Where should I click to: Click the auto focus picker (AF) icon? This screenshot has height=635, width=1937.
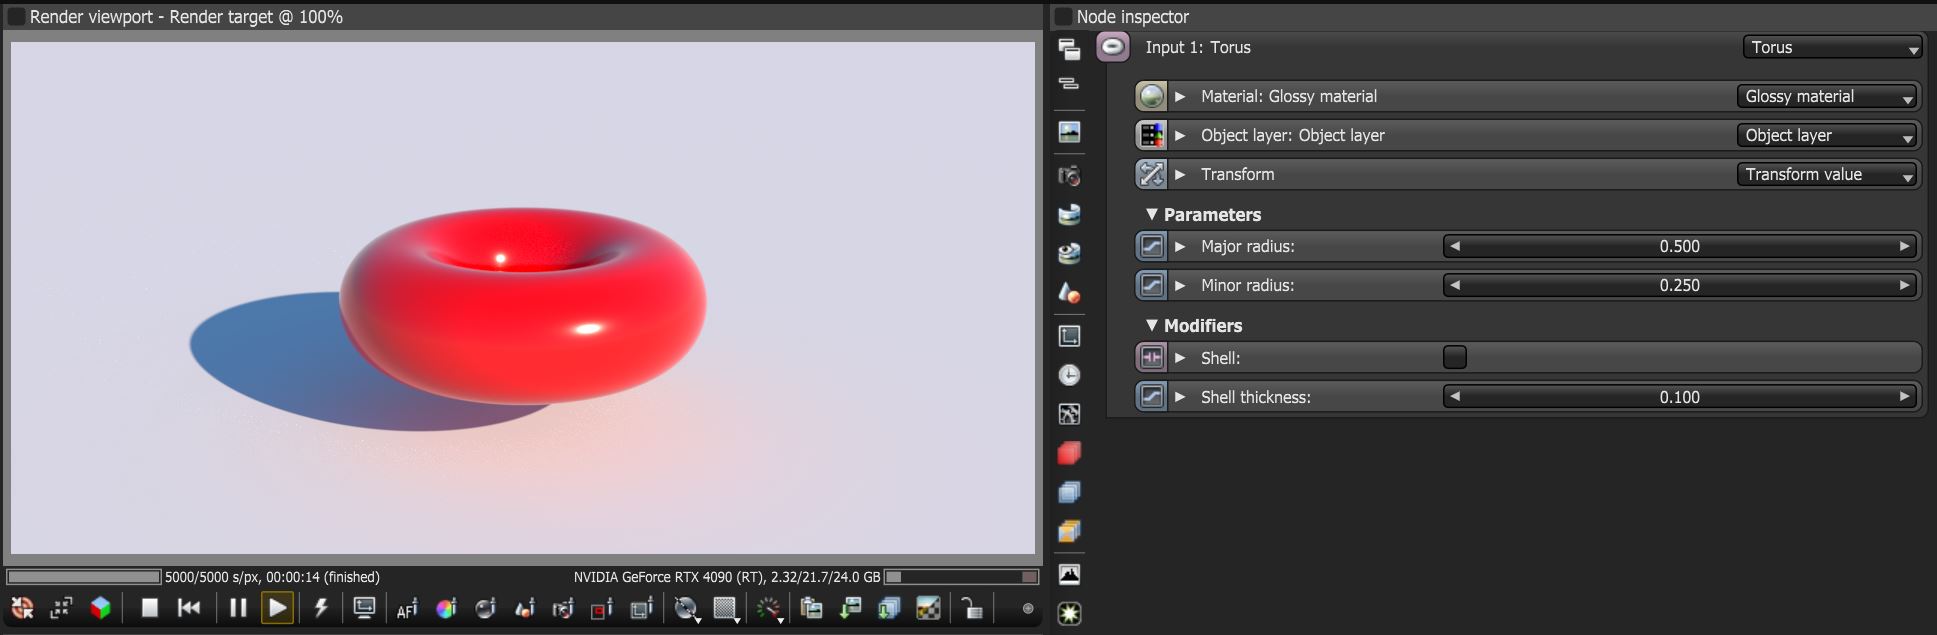click(x=407, y=609)
